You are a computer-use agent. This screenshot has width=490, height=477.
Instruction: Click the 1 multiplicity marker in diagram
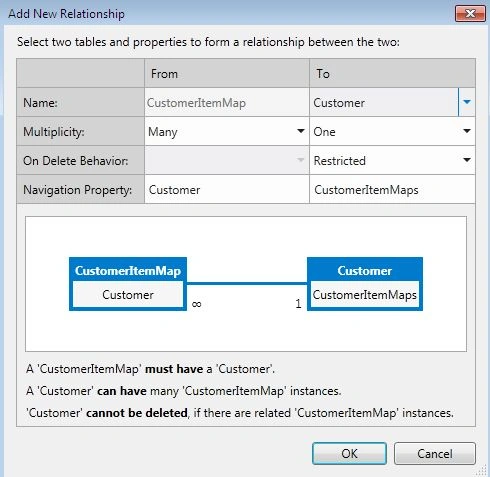(298, 303)
